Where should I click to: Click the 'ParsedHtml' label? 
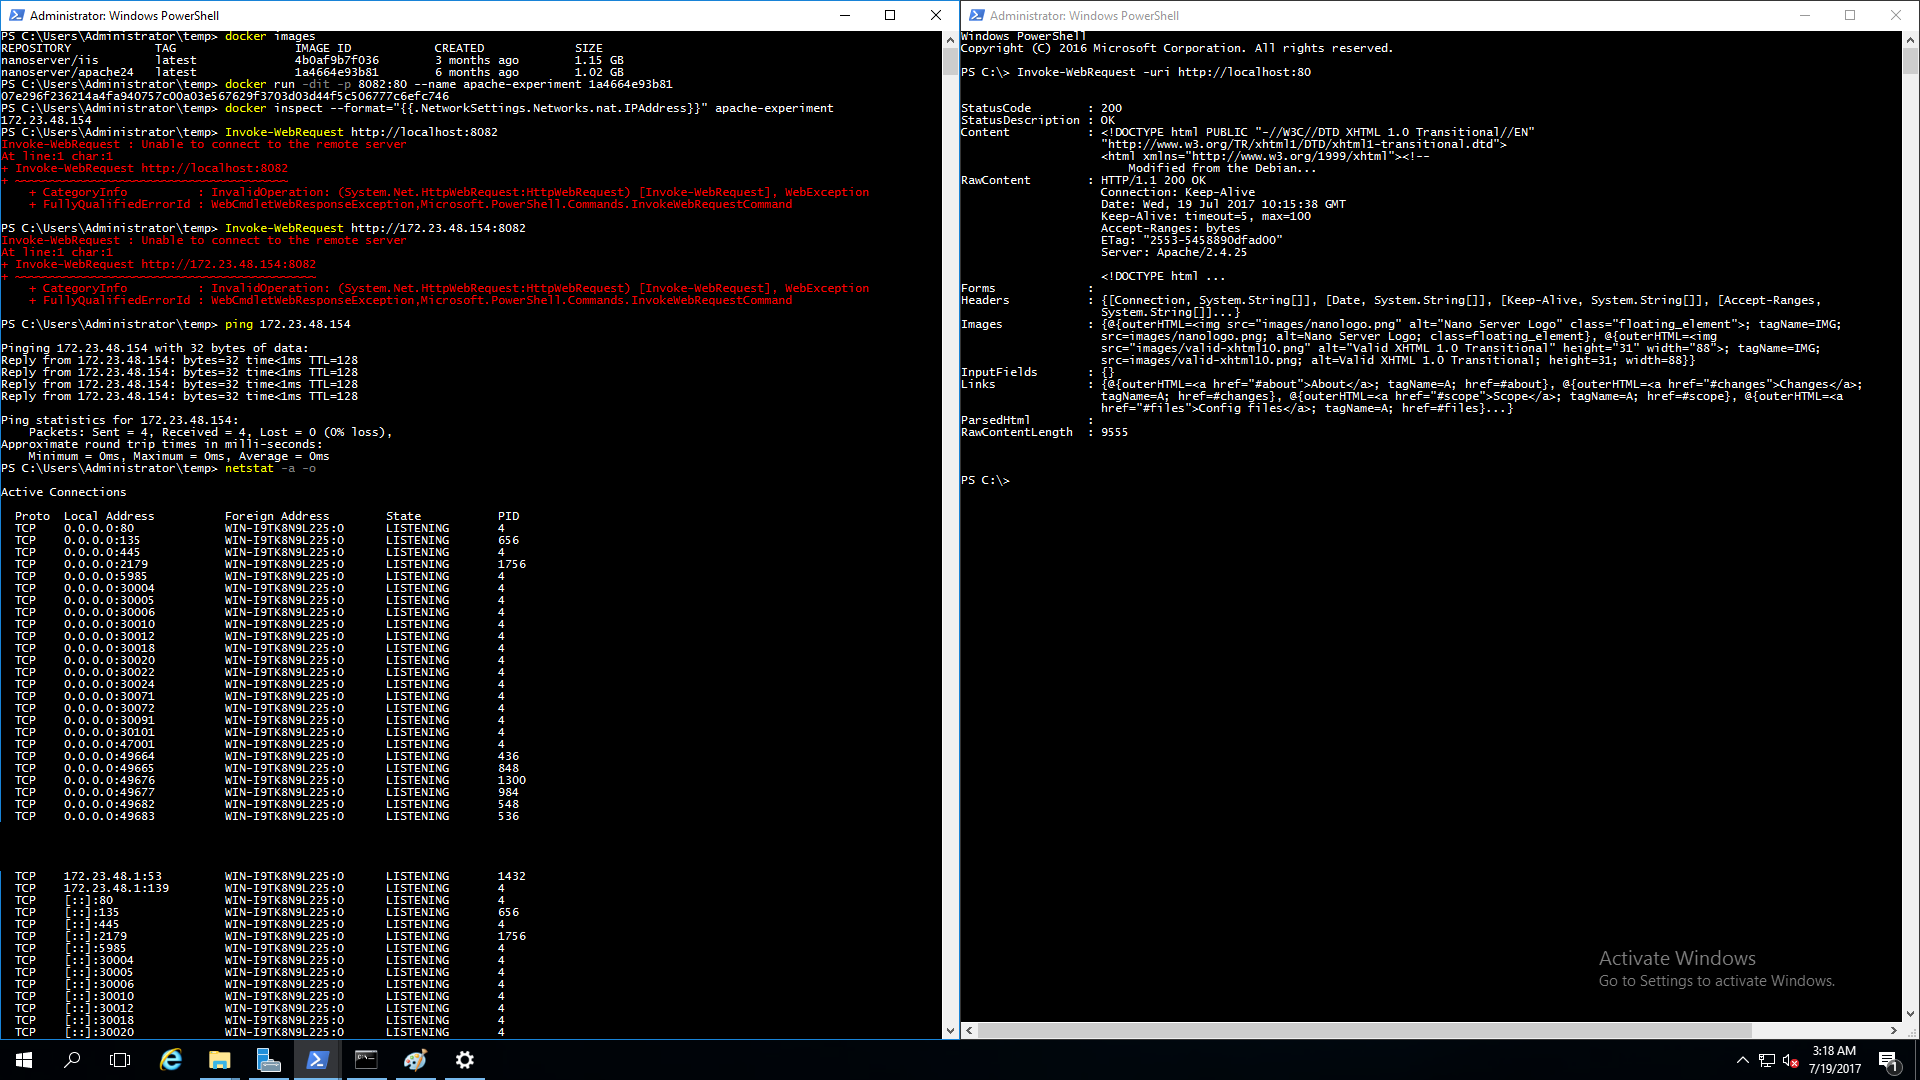(996, 420)
